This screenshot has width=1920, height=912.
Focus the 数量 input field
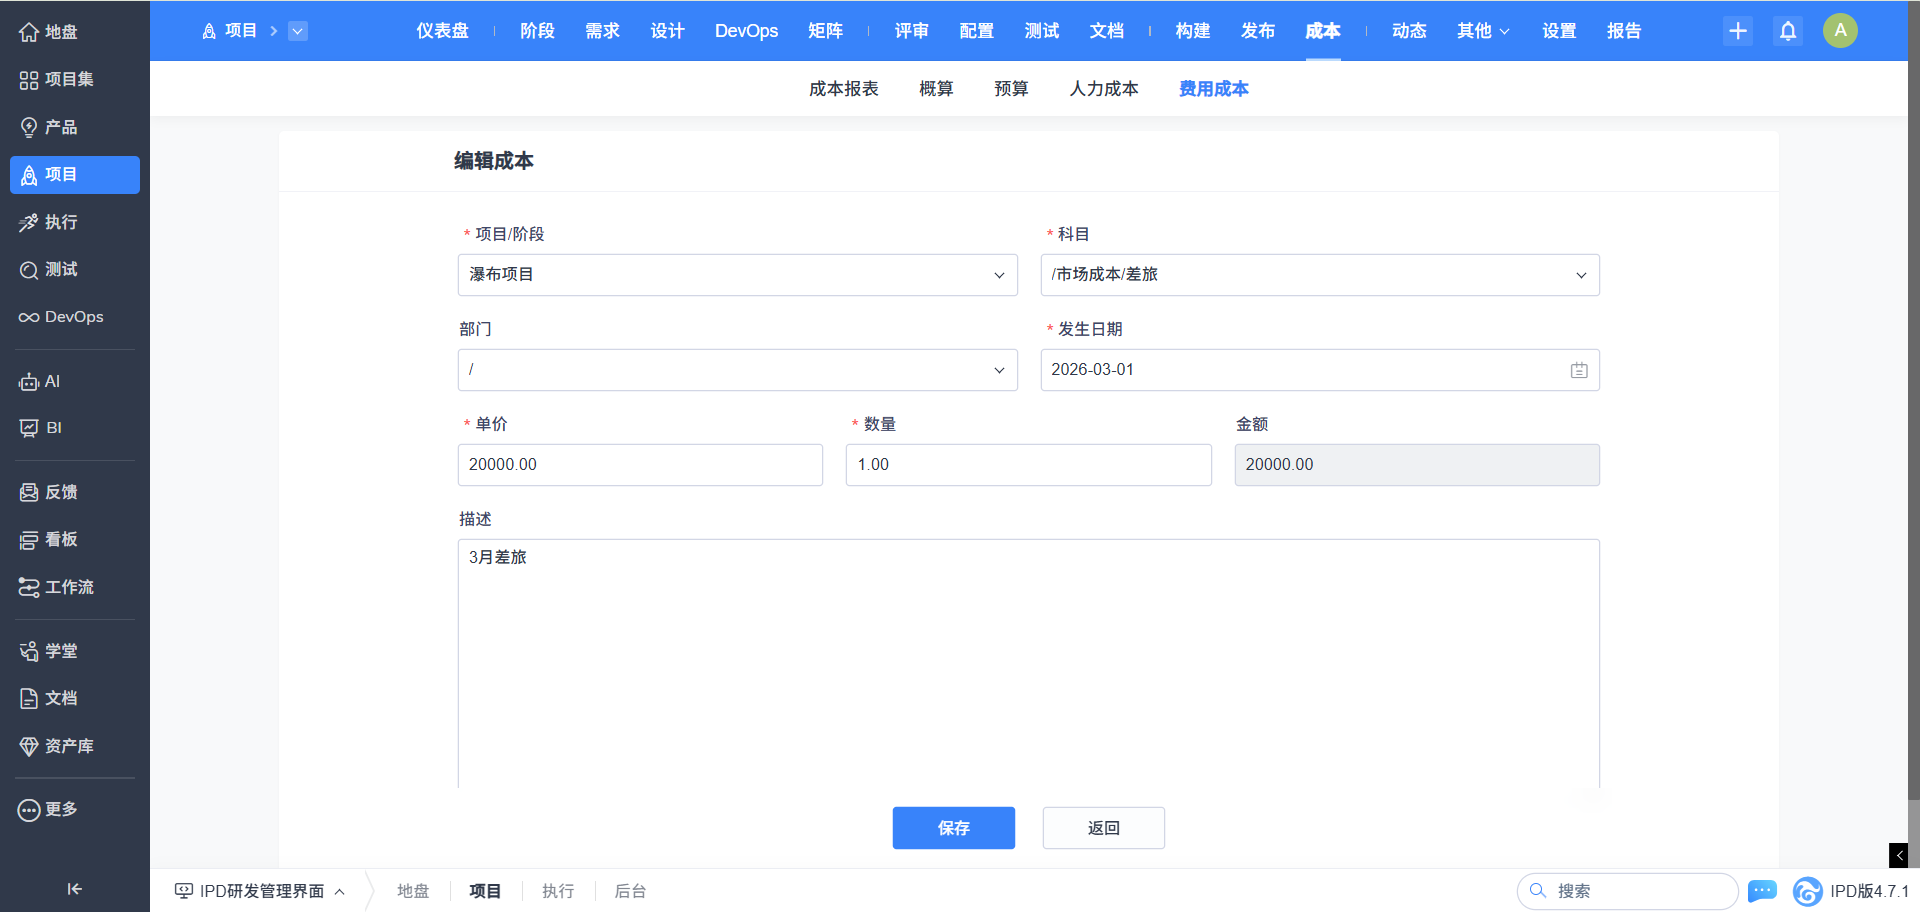(x=1029, y=465)
